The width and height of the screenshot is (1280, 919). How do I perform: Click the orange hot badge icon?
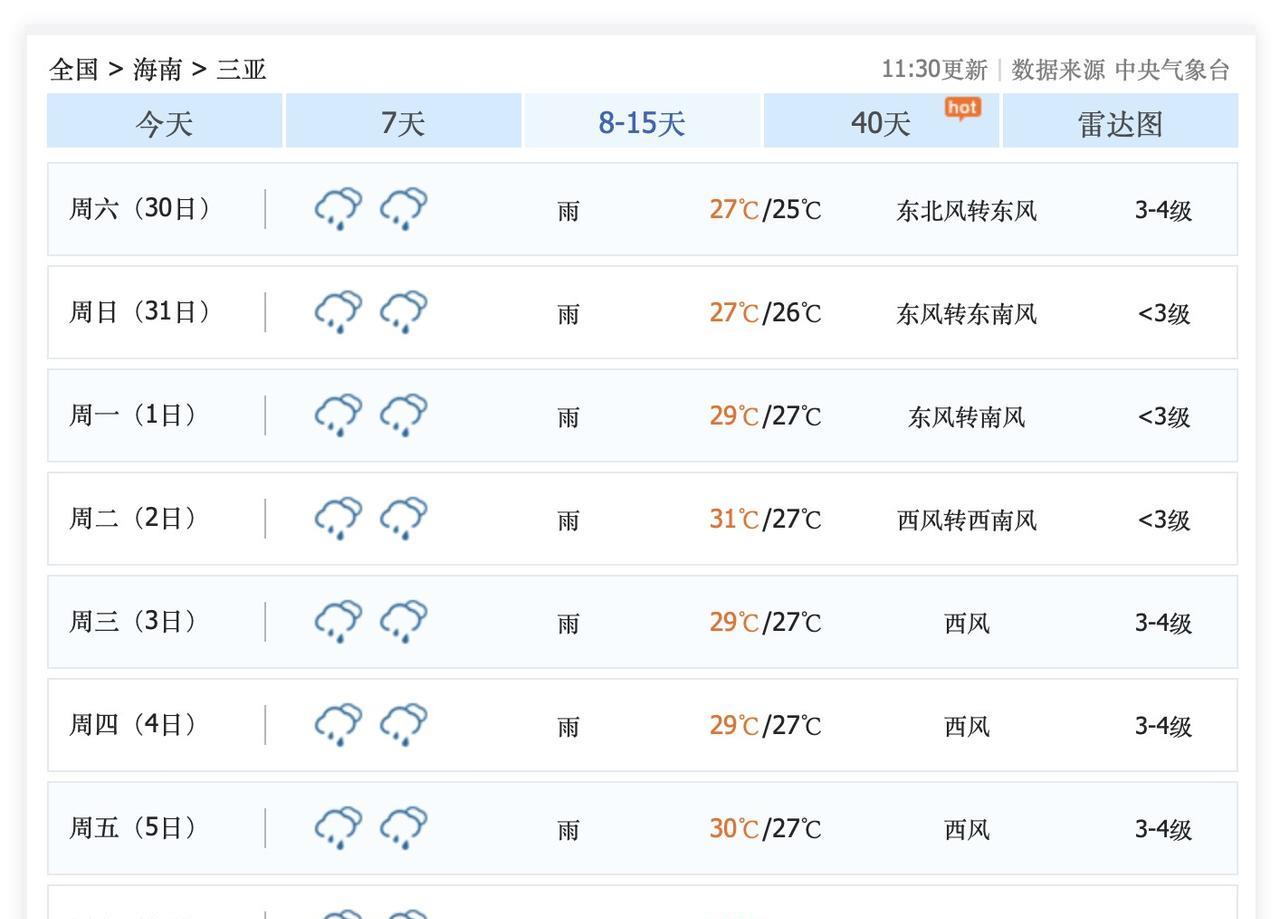(962, 108)
